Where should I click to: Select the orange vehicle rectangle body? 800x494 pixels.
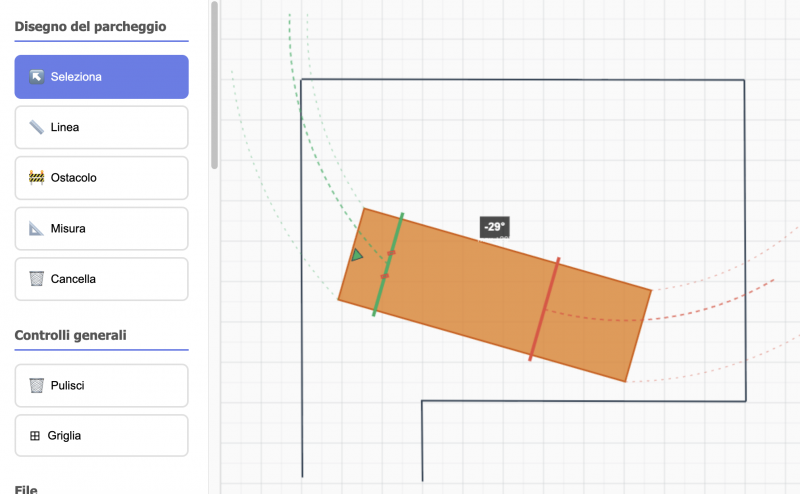coord(470,300)
